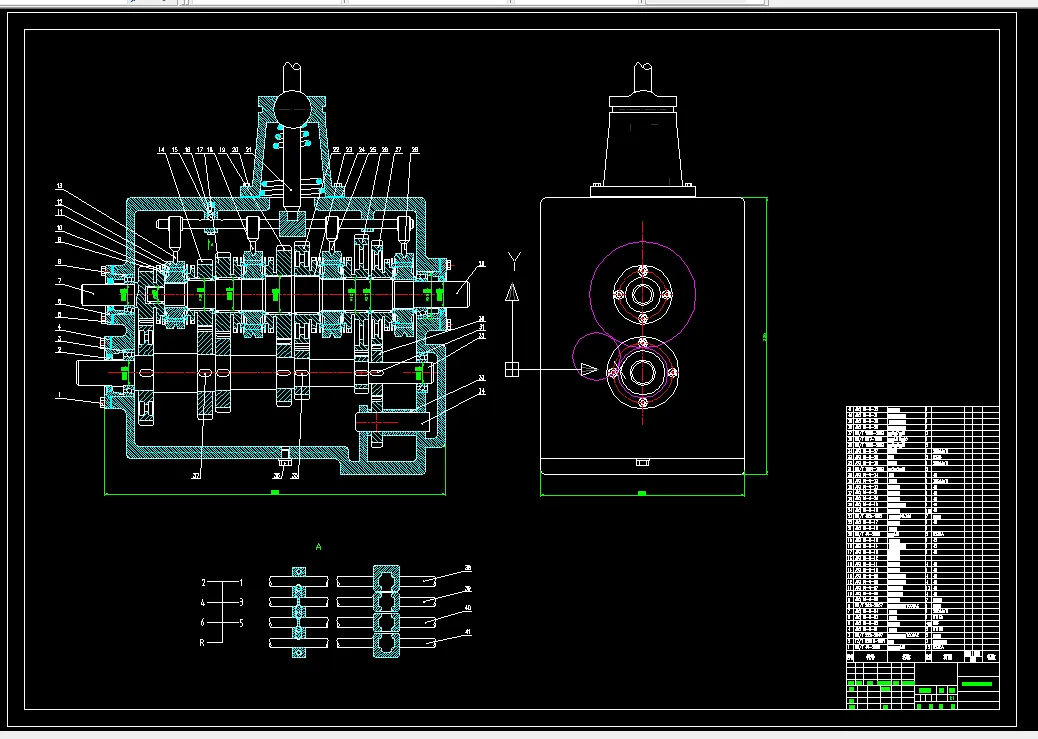Select part callout number "40" in detail view
The image size is (1038, 739).
pyautogui.click(x=467, y=608)
